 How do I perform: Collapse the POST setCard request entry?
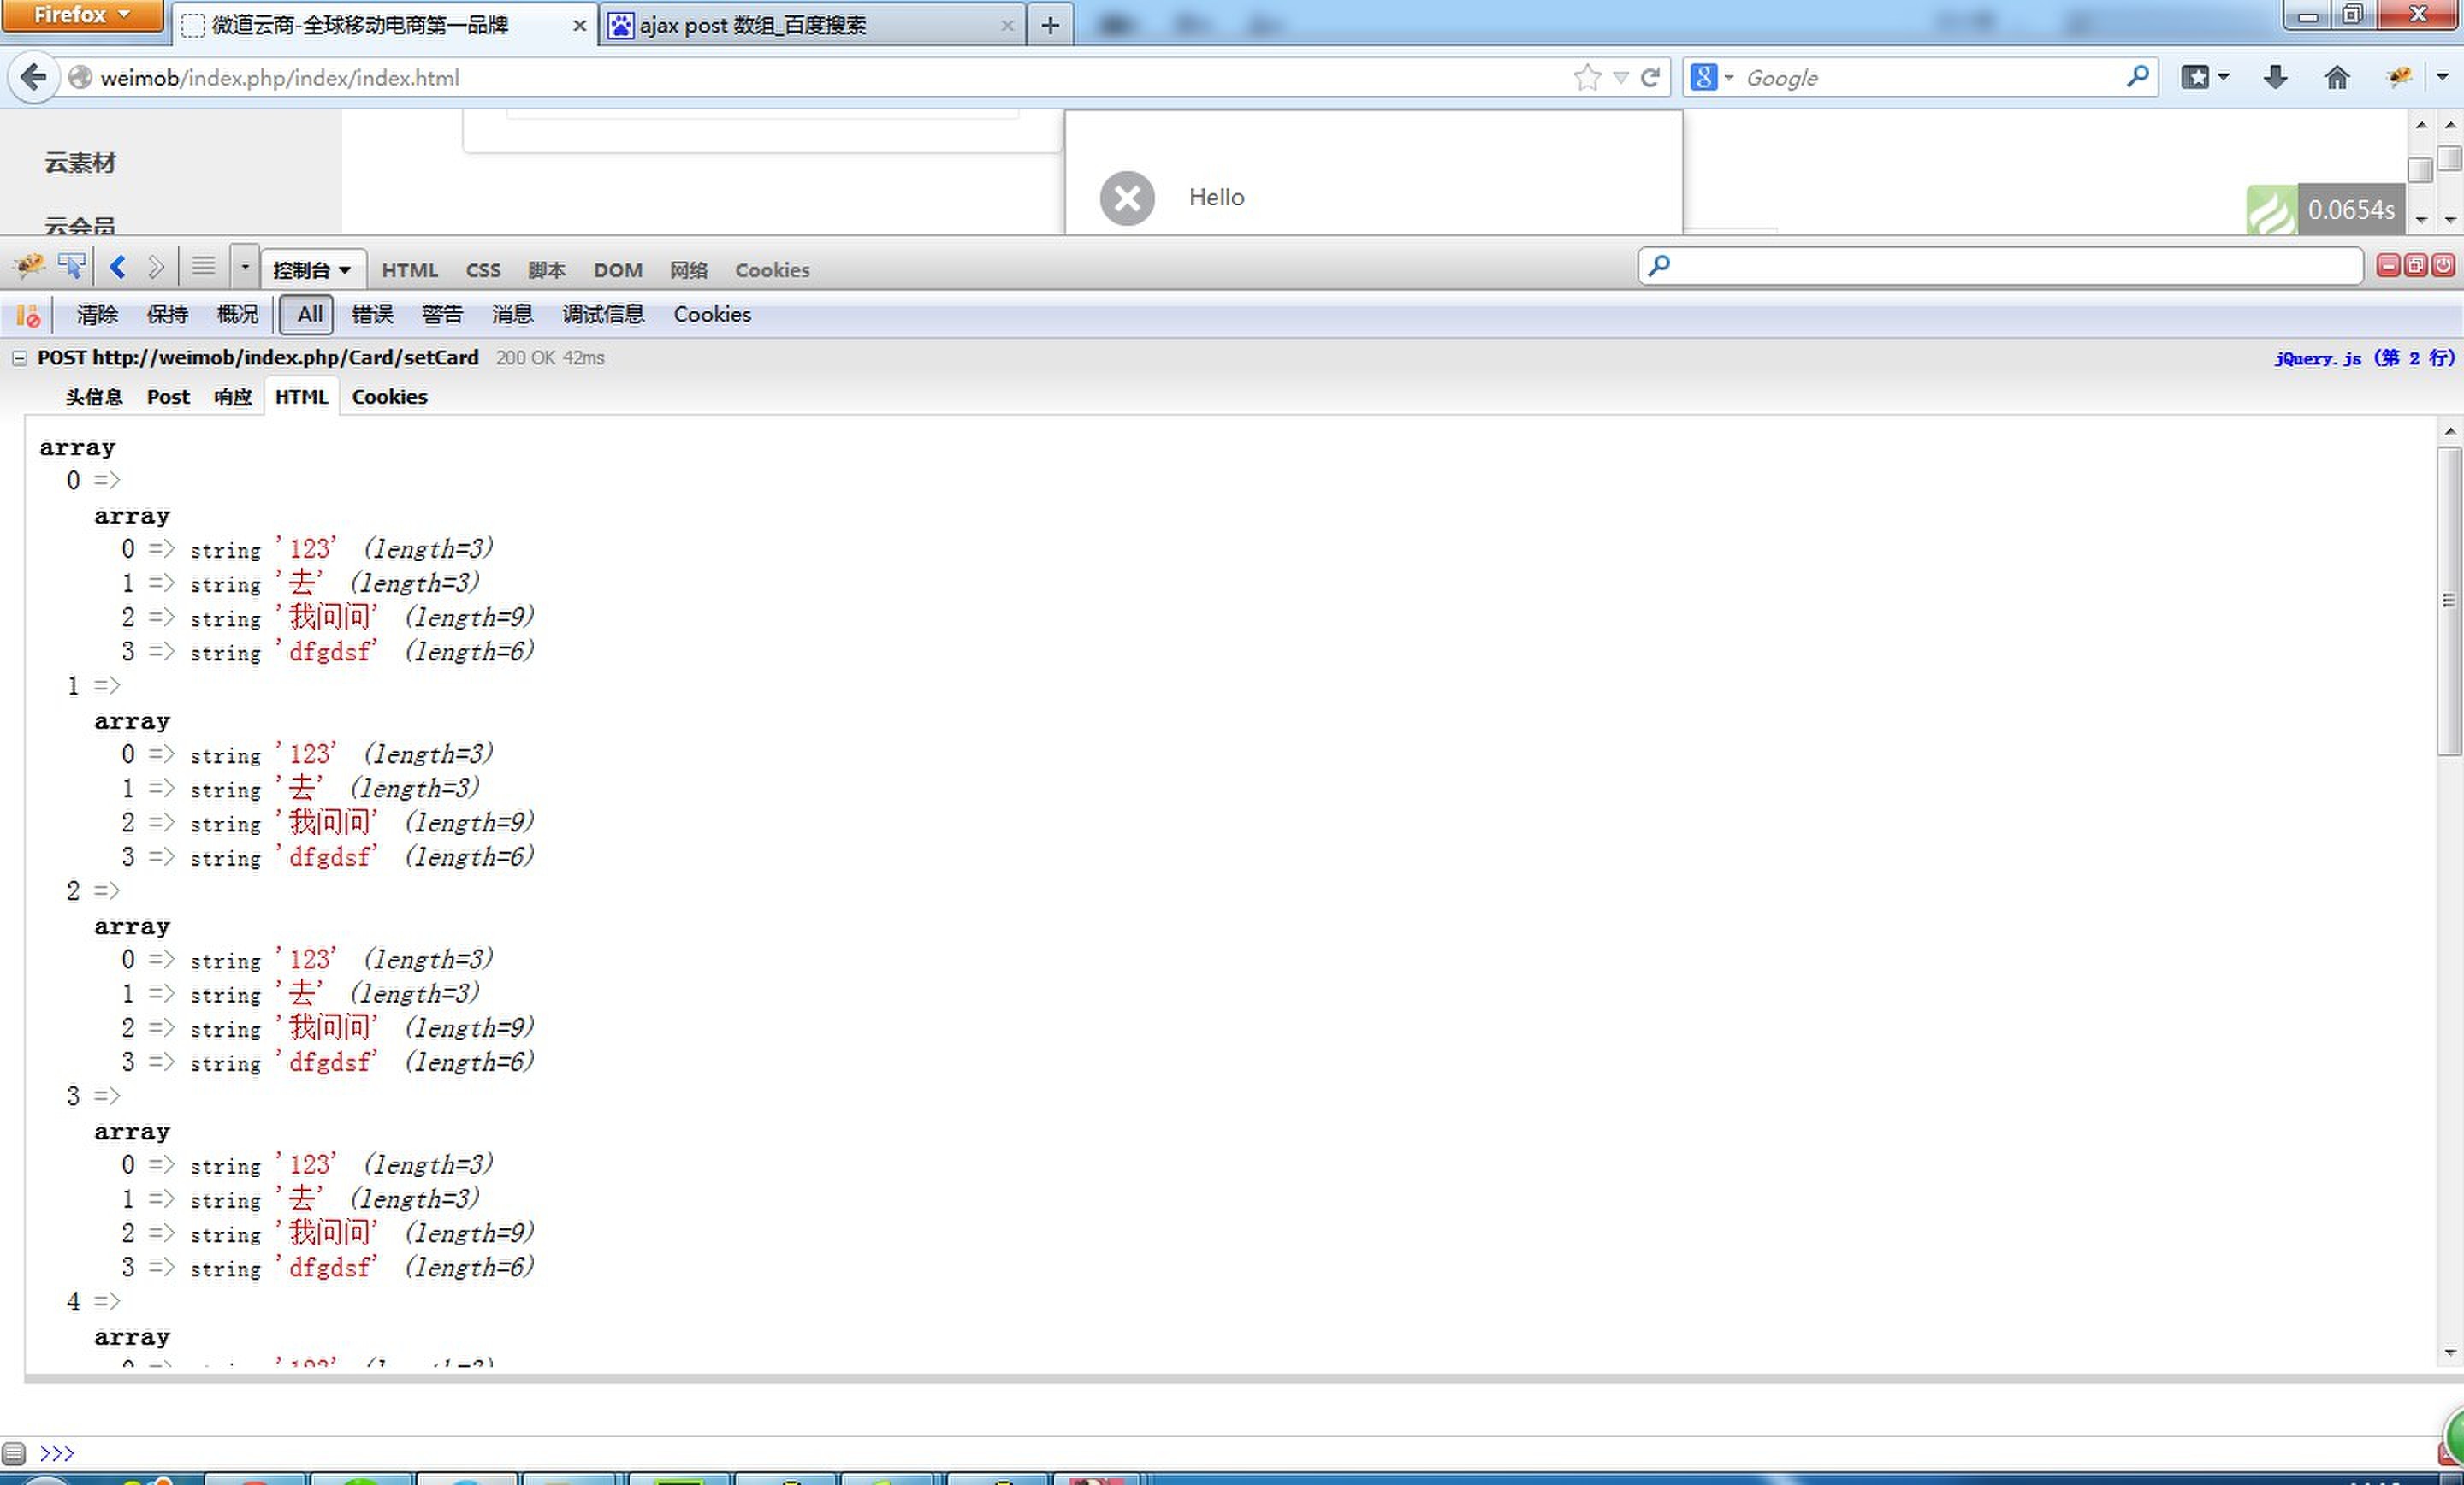pyautogui.click(x=19, y=358)
